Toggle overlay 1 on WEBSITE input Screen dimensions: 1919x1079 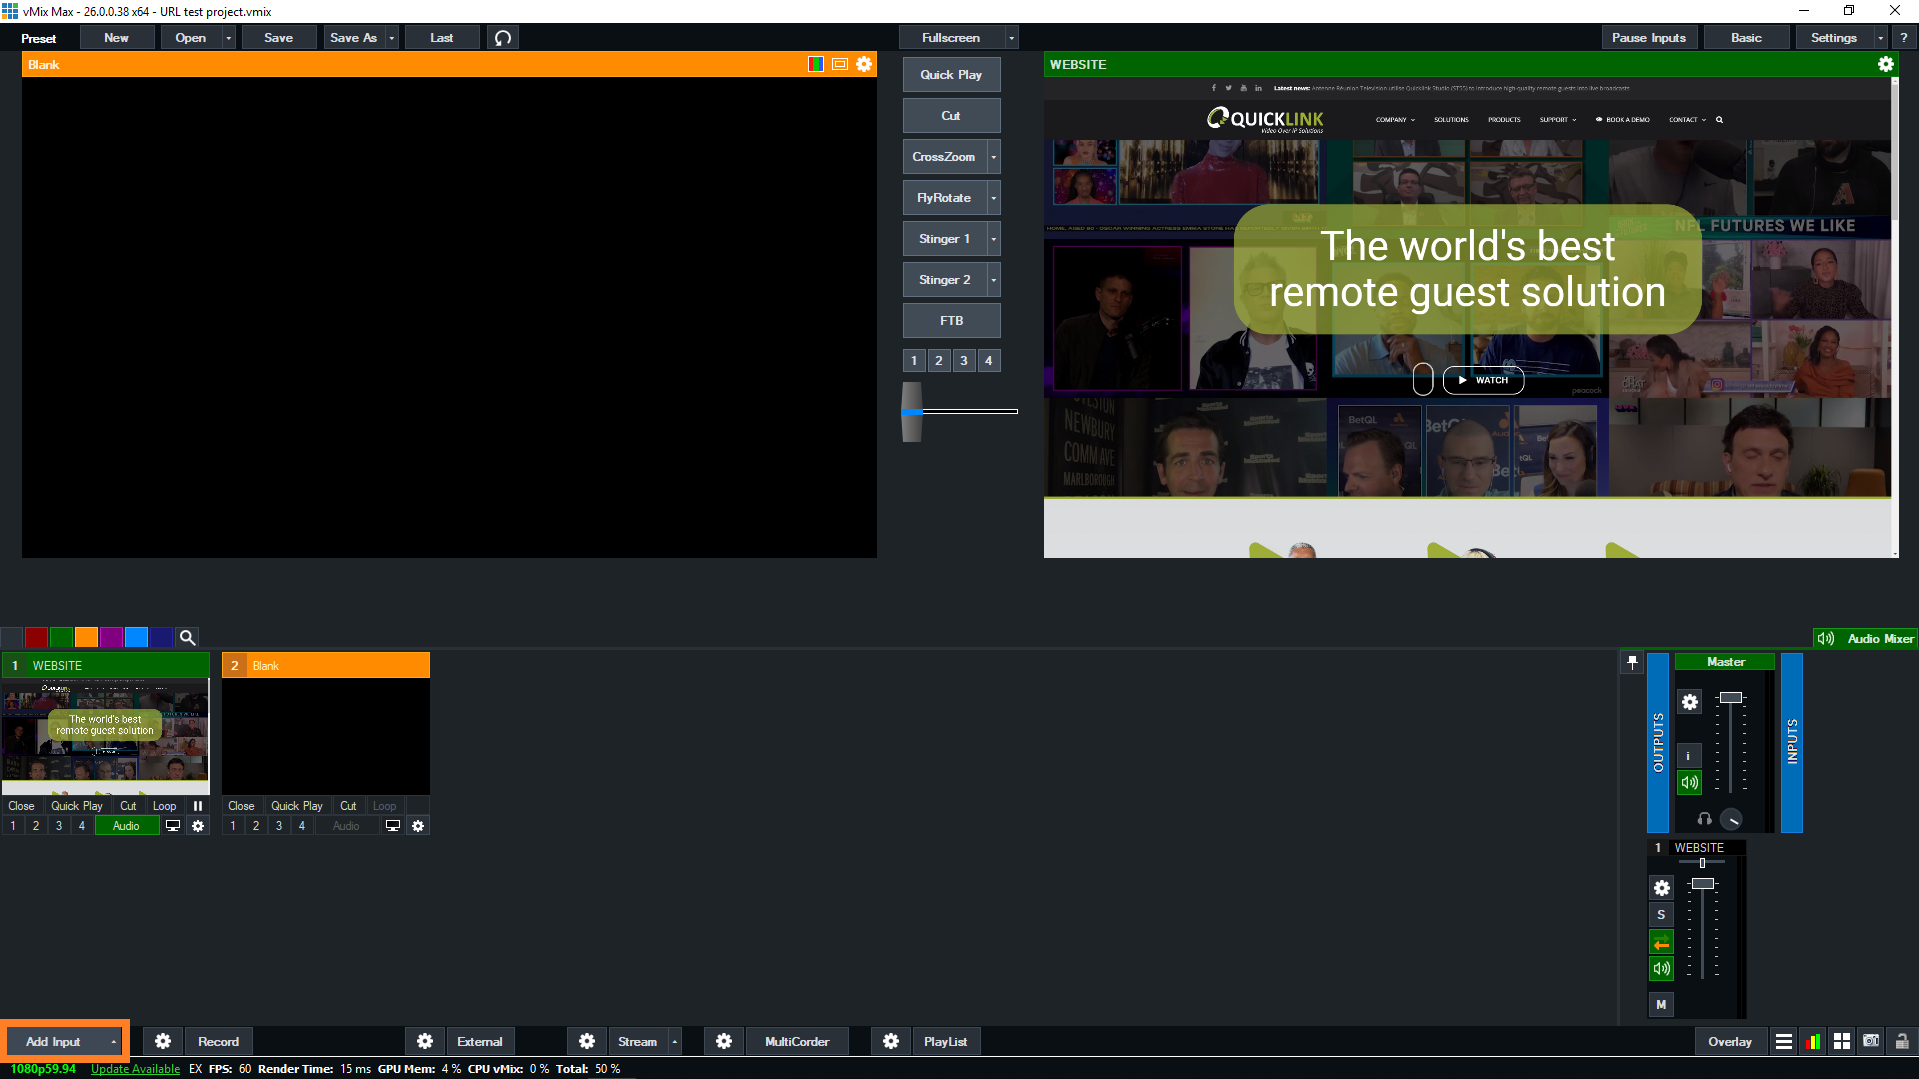click(x=13, y=826)
